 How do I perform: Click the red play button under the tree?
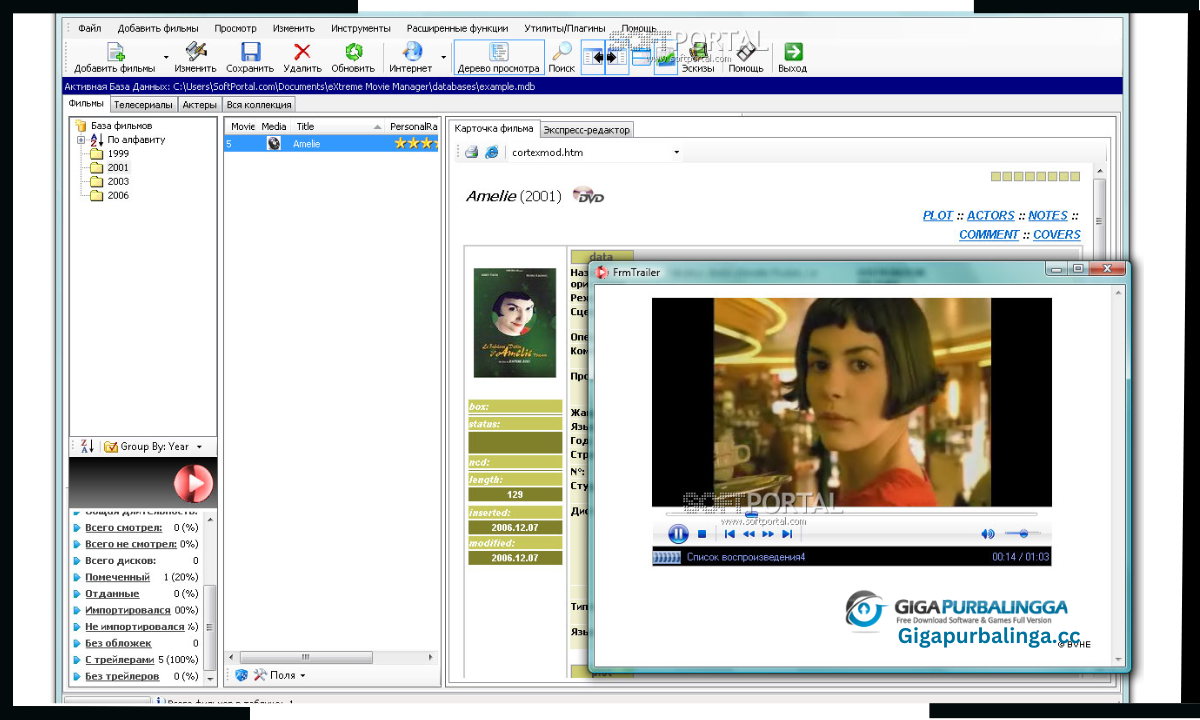click(x=193, y=484)
